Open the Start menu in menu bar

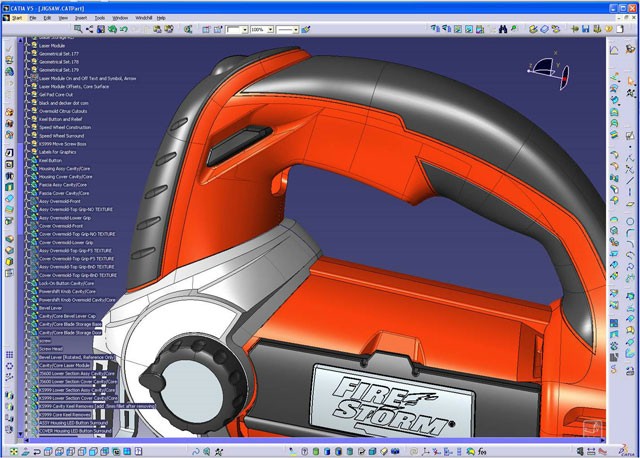point(17,18)
